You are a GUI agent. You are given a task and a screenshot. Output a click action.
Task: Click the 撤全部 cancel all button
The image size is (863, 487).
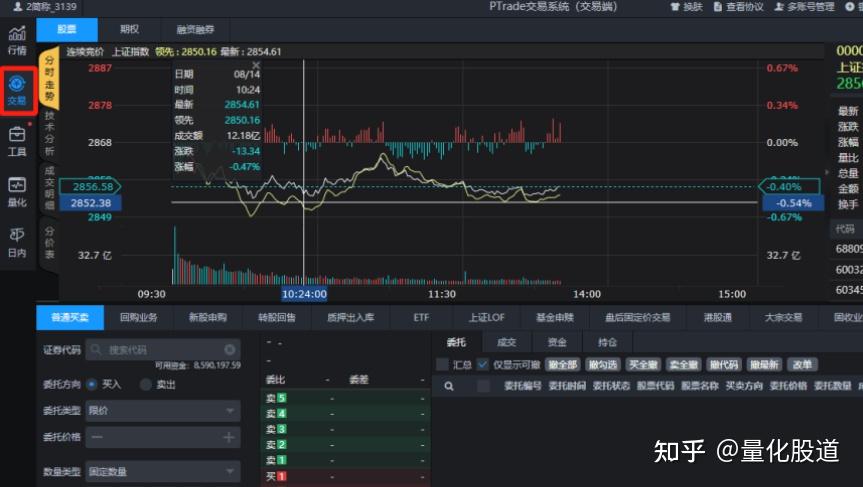[563, 364]
